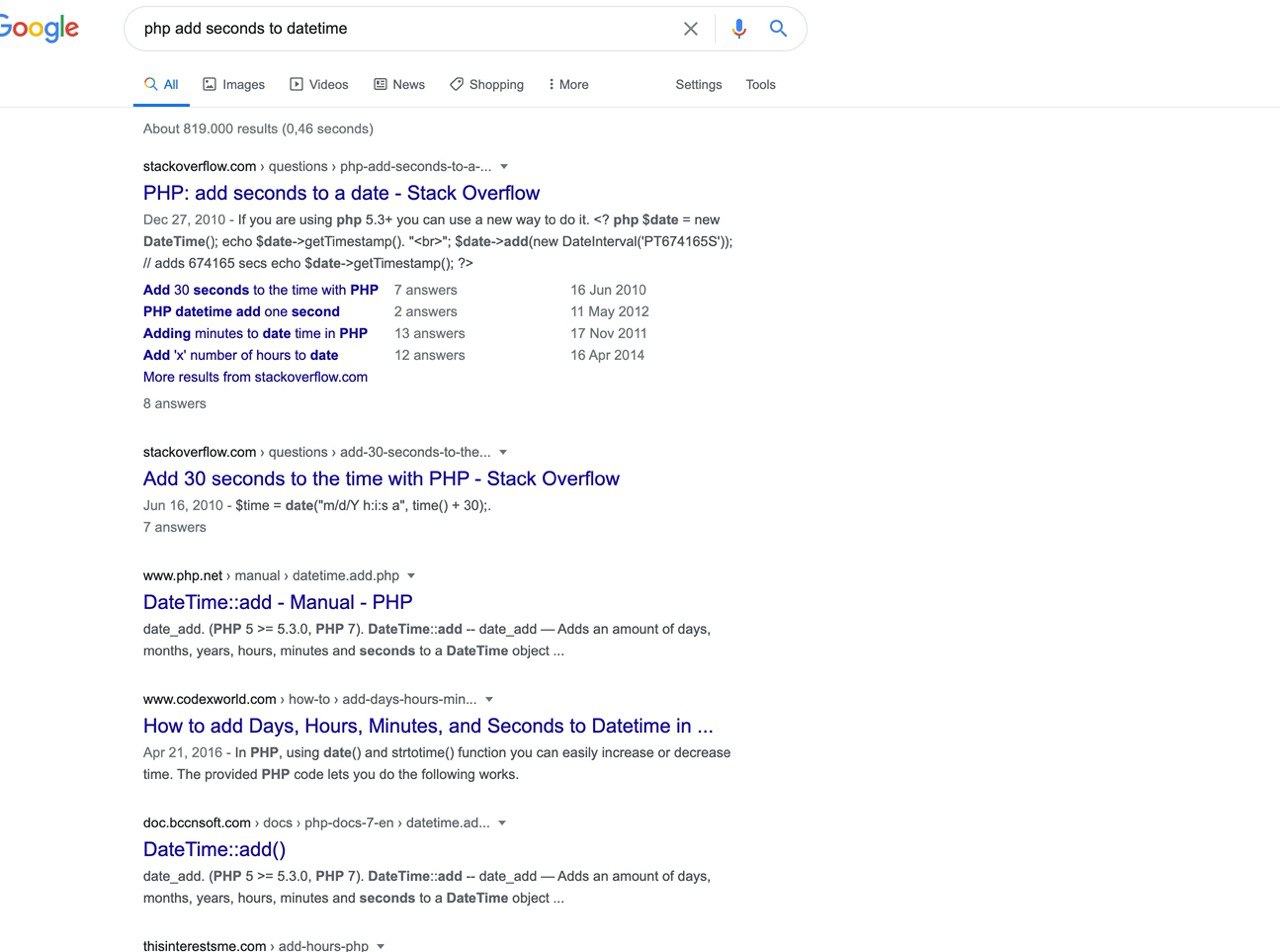Click '8 answers' under first result

[x=175, y=404]
